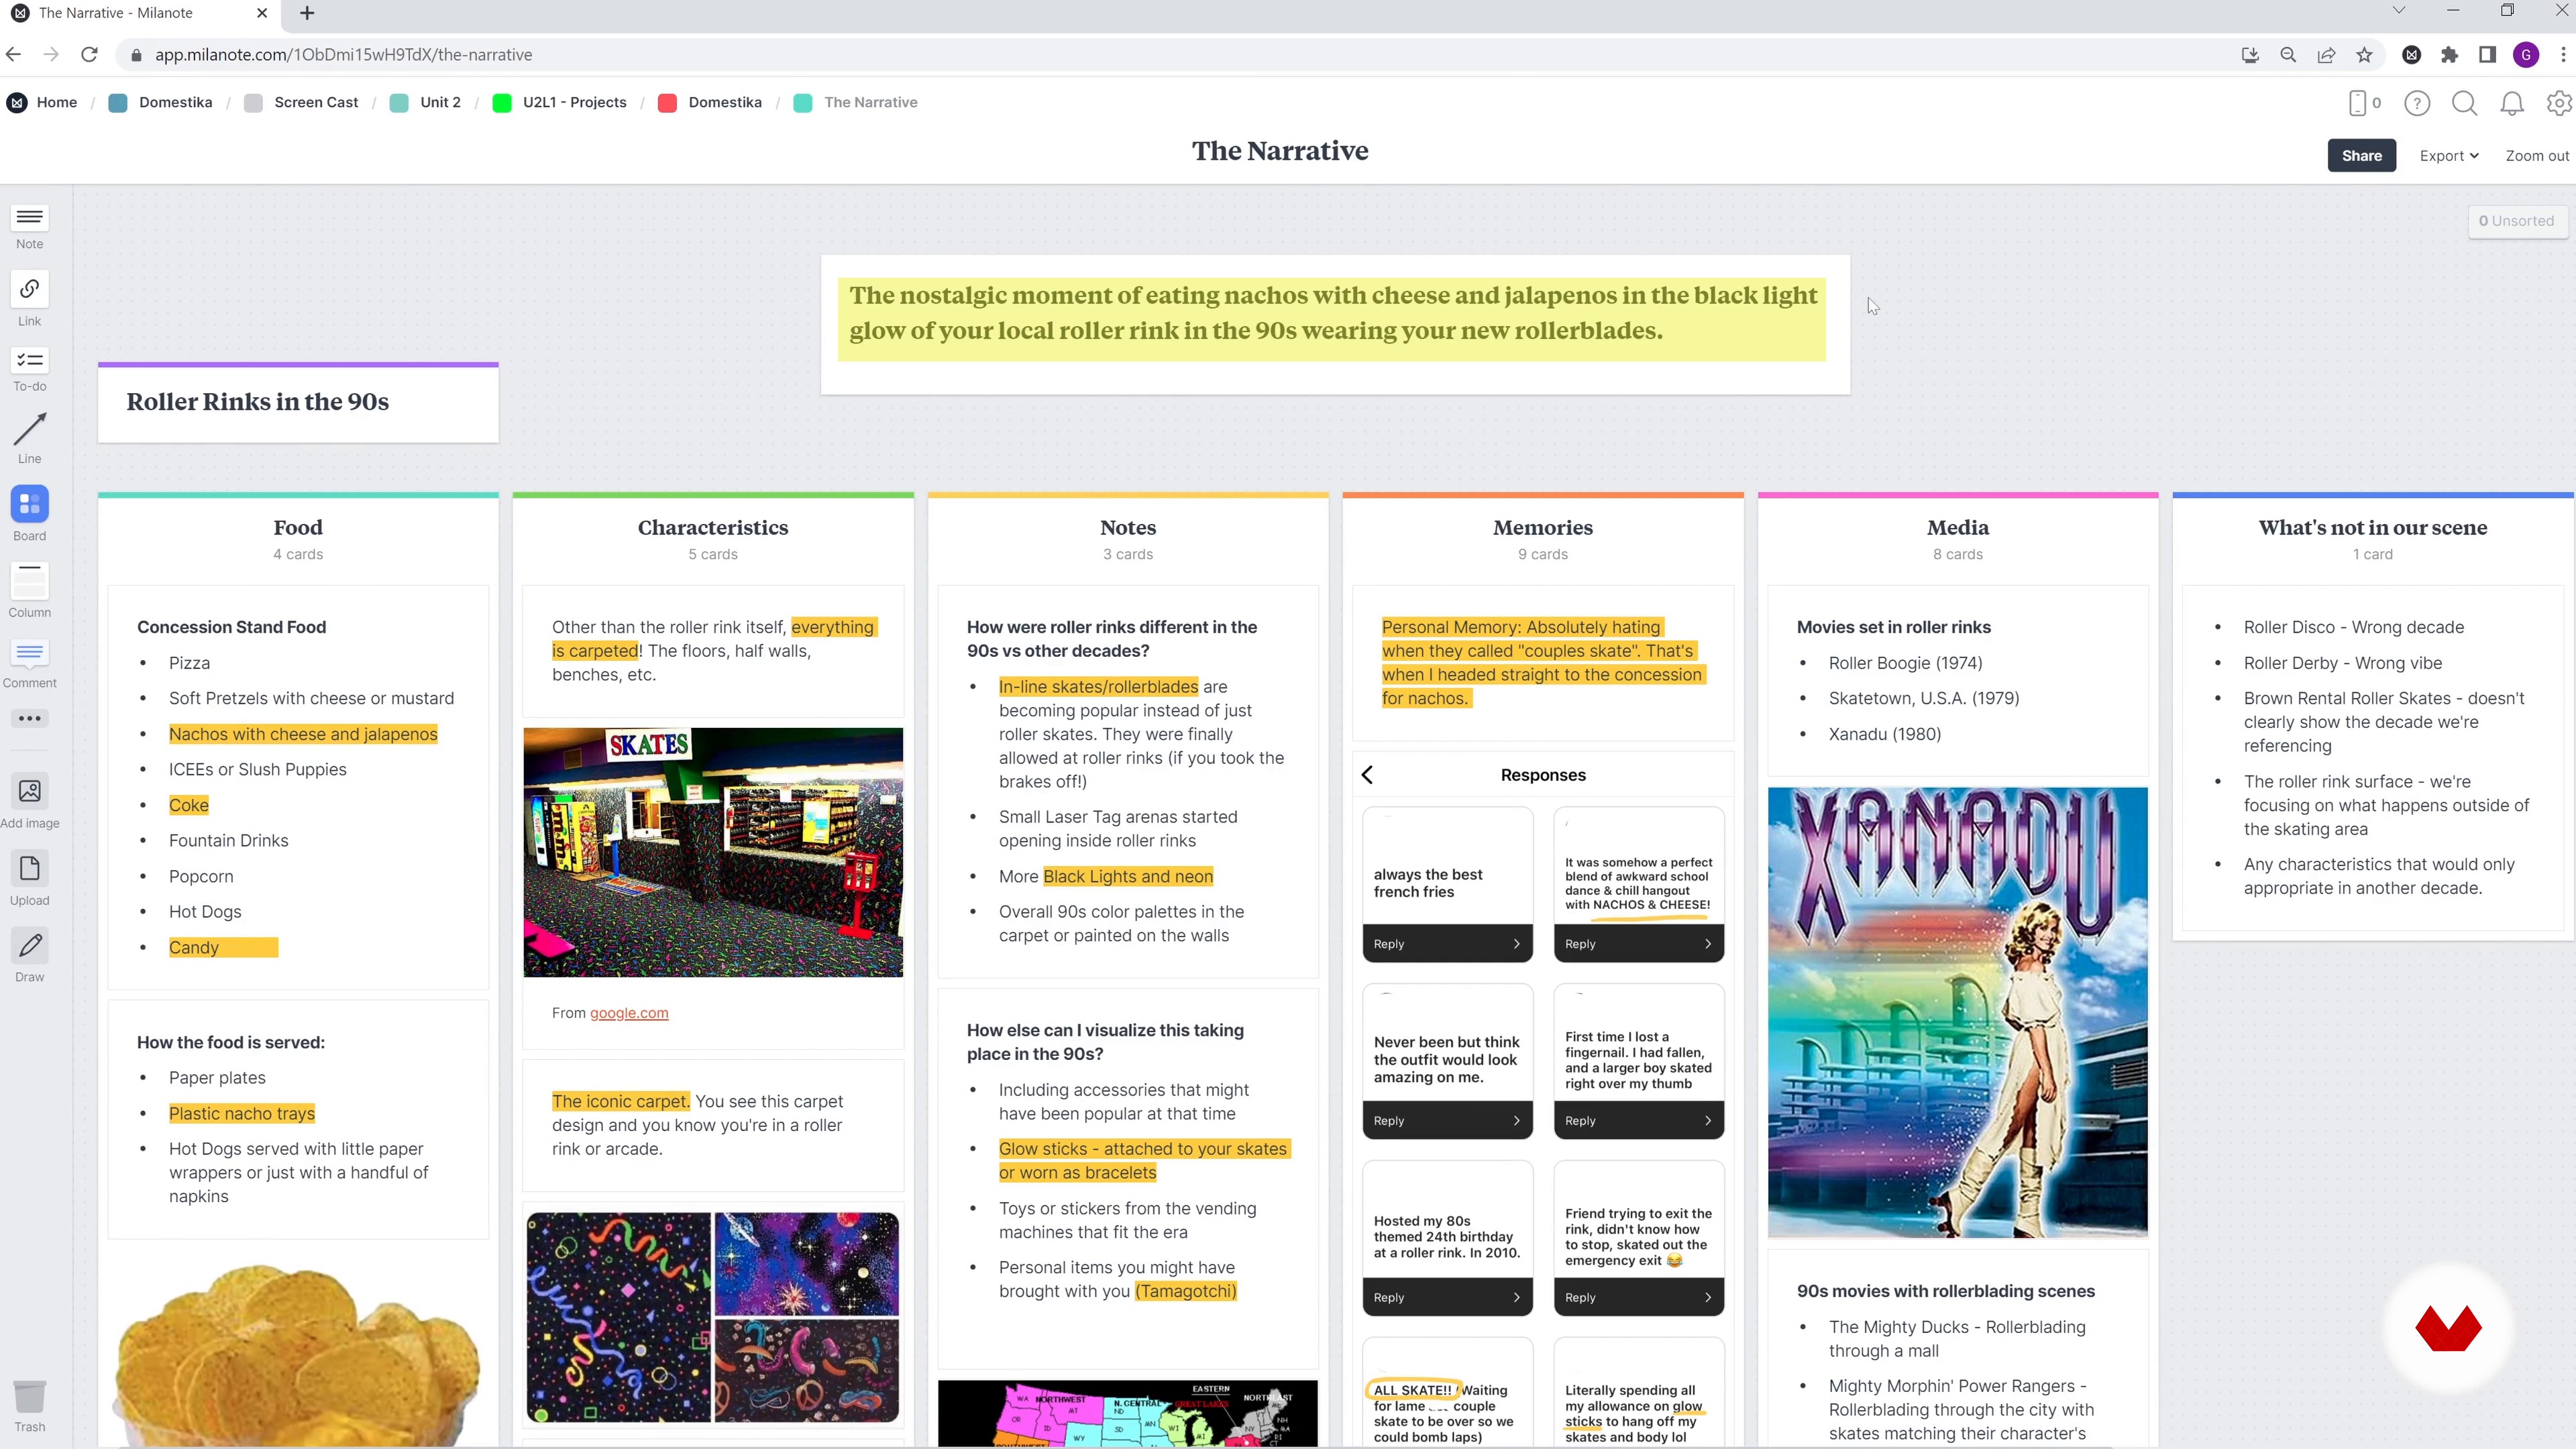Click 'Plastic nacho trays' list item
2576x1449 pixels.
pyautogui.click(x=242, y=1114)
